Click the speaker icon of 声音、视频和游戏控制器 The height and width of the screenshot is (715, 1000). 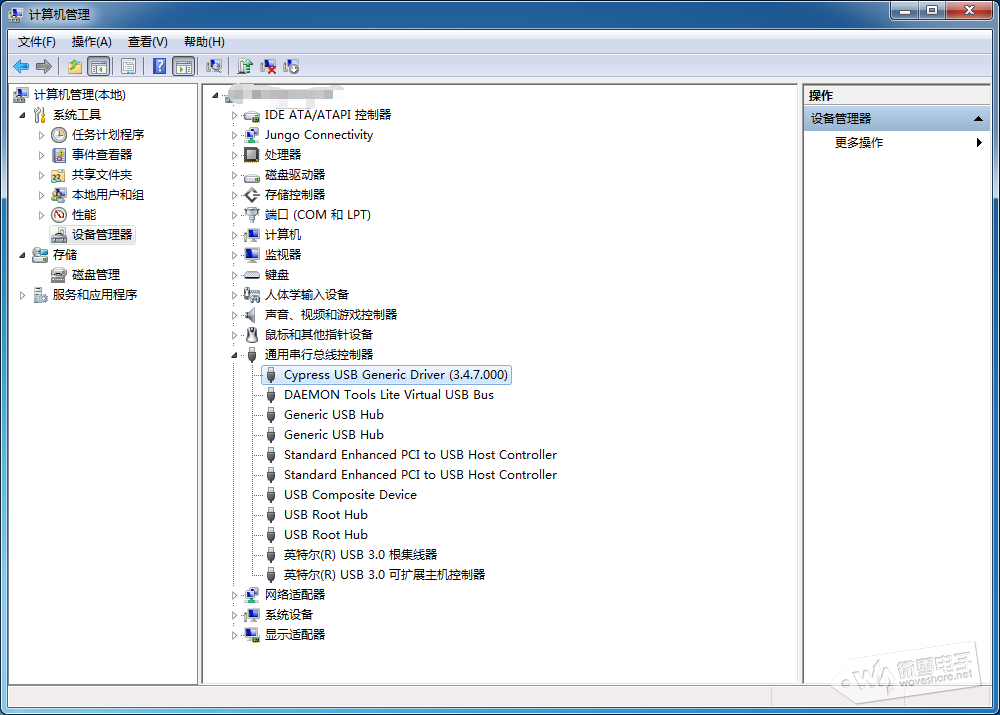click(252, 315)
